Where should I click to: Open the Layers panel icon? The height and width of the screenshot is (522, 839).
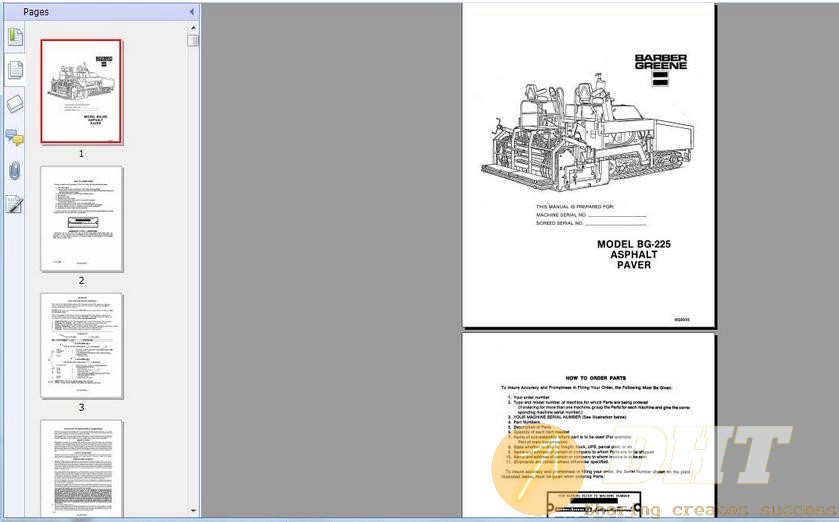(15, 104)
